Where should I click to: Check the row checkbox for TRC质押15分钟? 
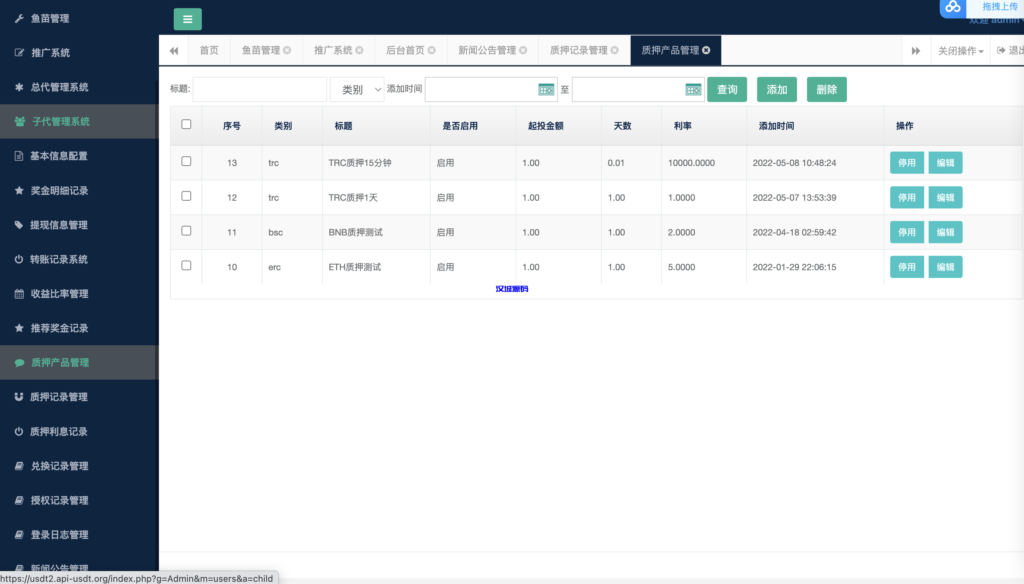[186, 162]
